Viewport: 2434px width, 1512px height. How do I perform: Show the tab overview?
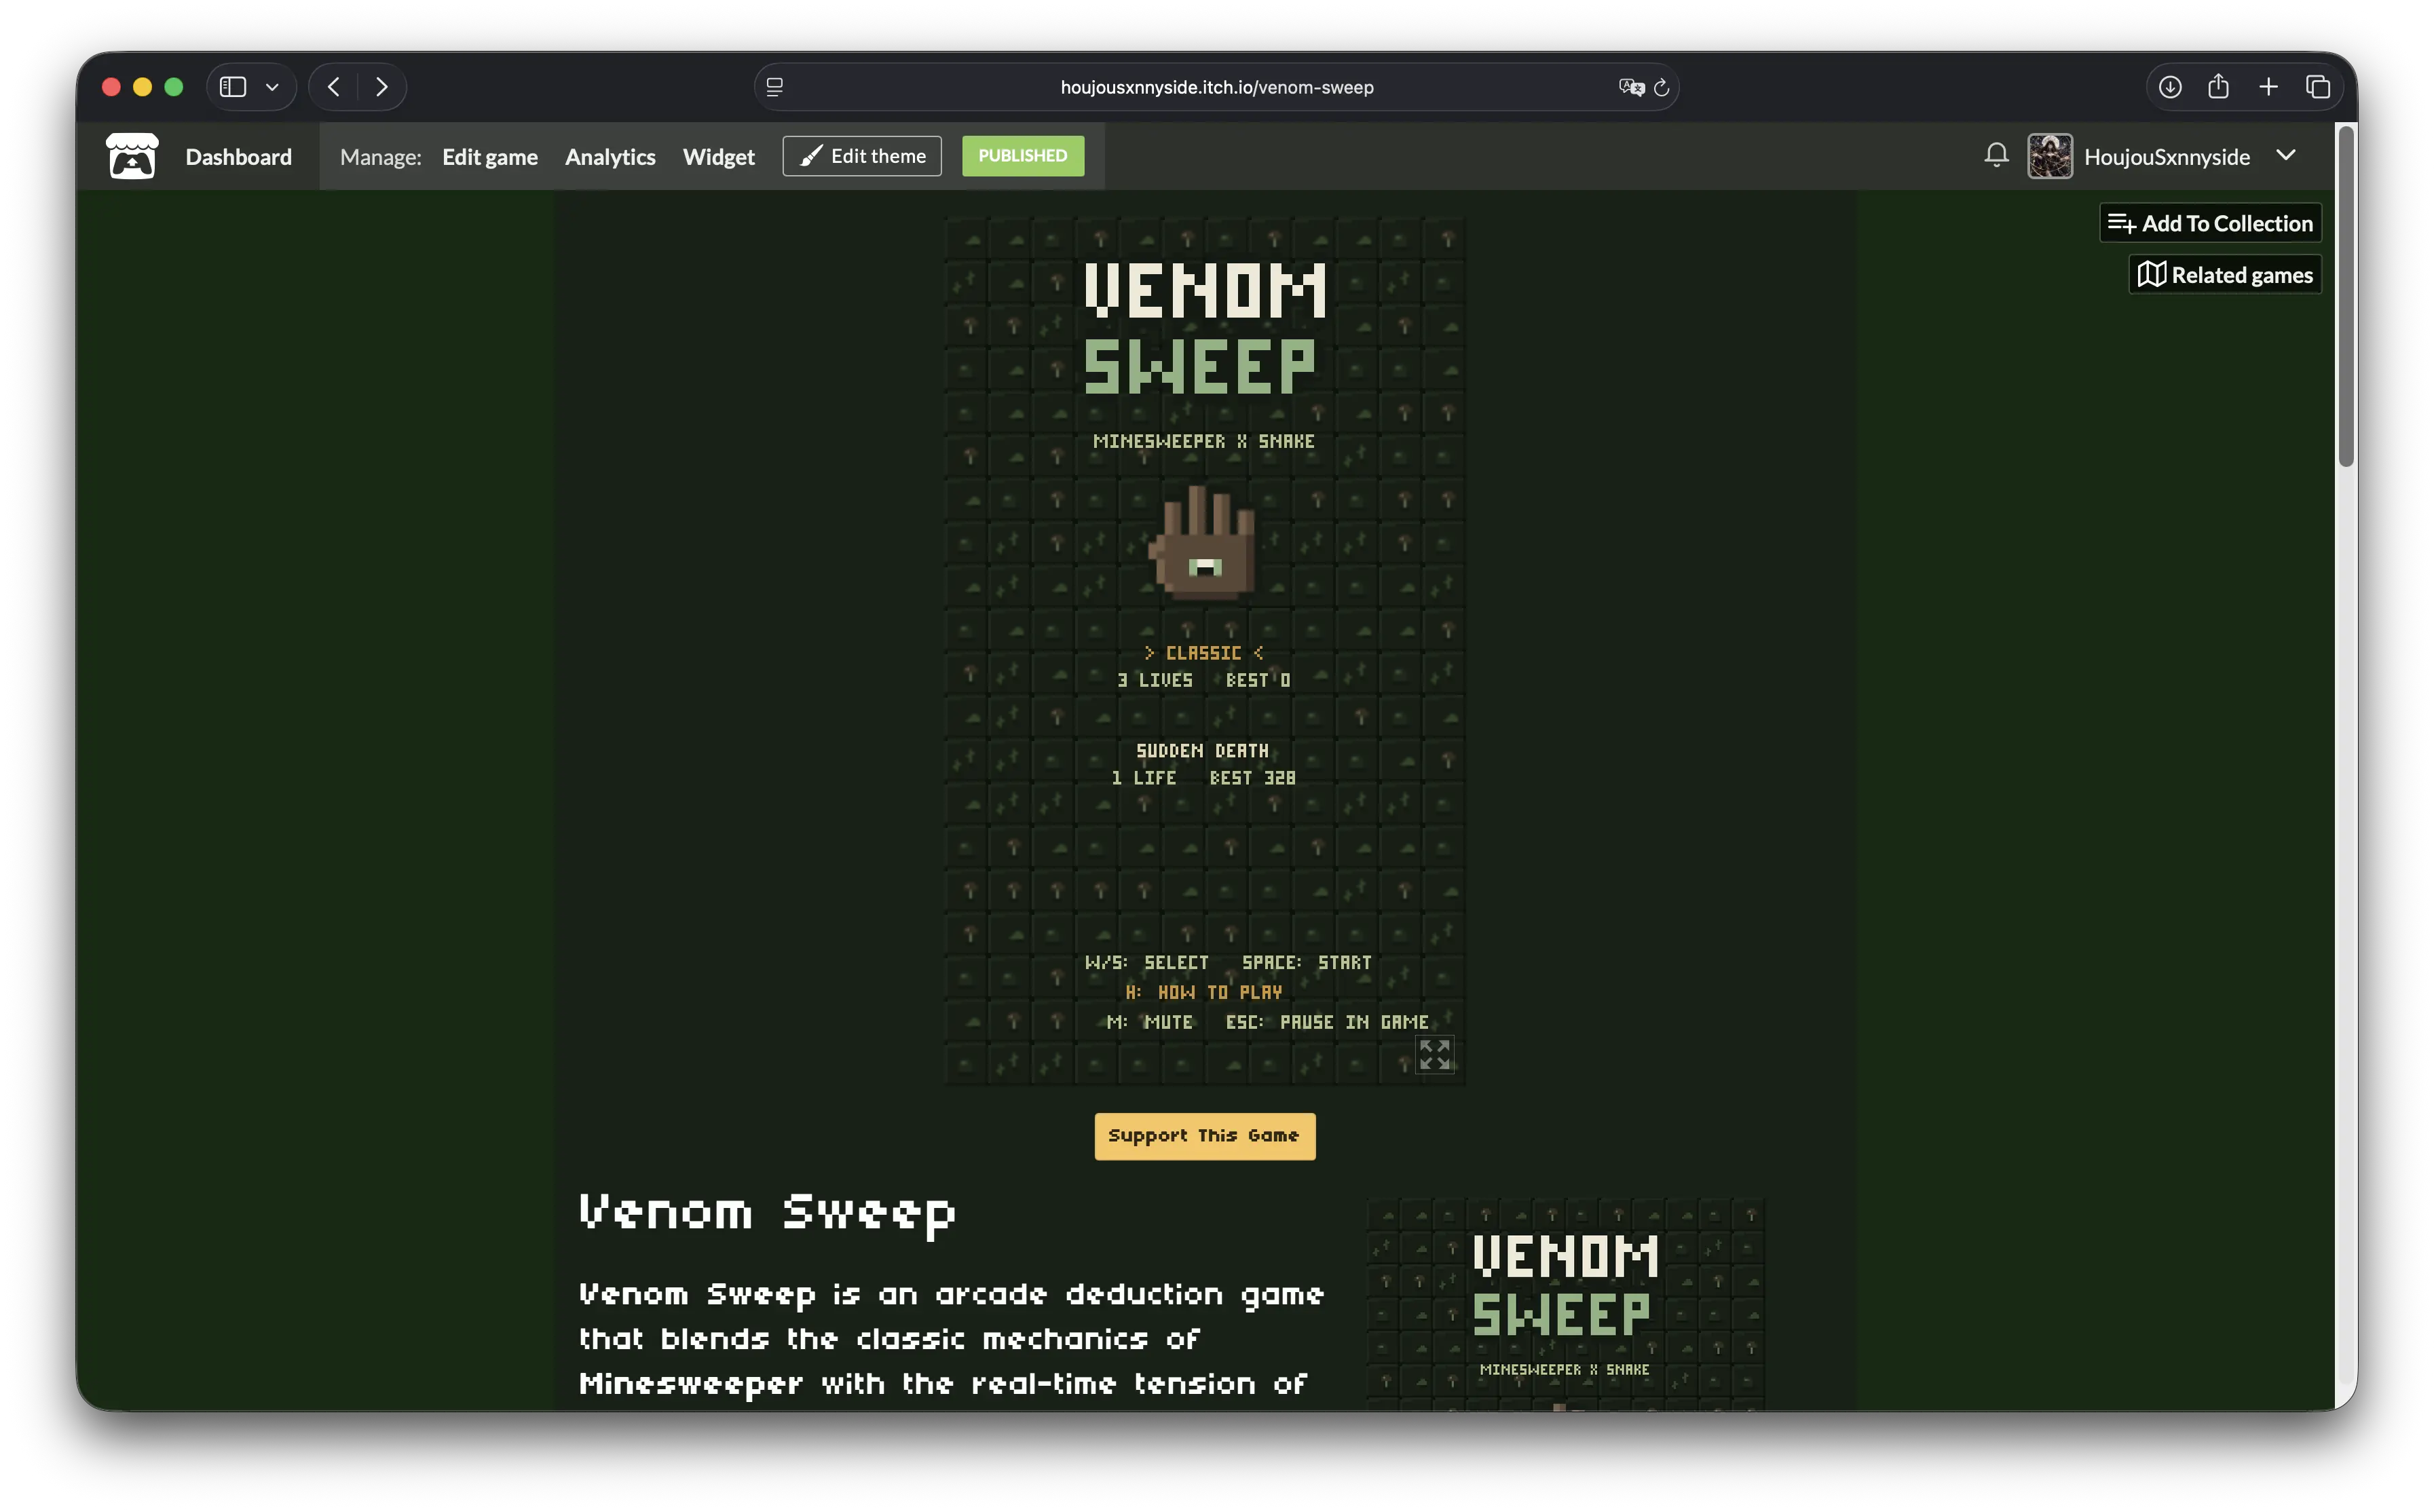pos(2318,87)
